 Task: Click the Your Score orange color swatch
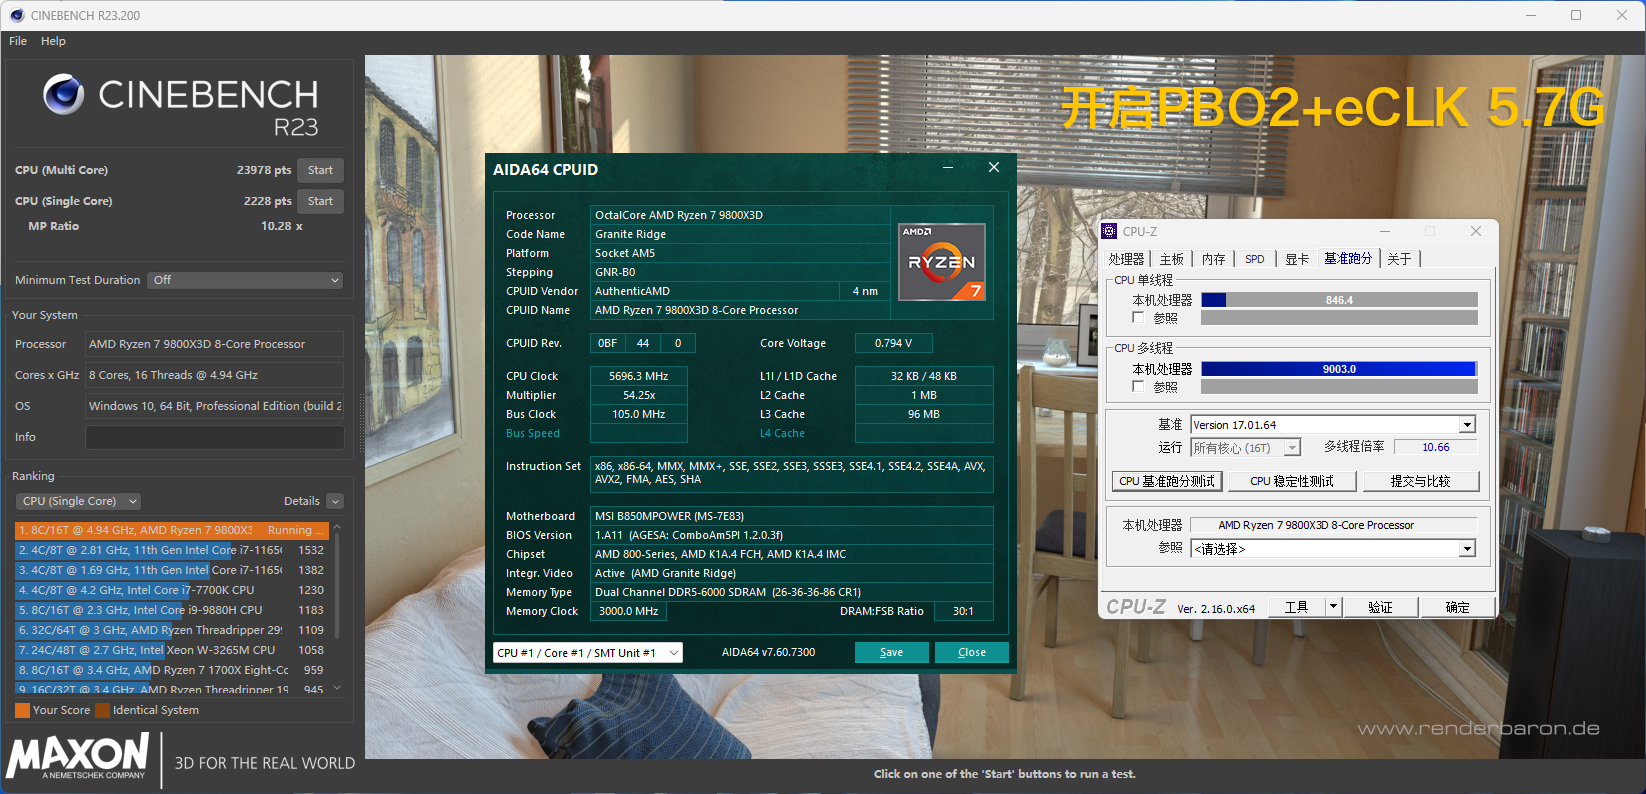click(x=22, y=710)
